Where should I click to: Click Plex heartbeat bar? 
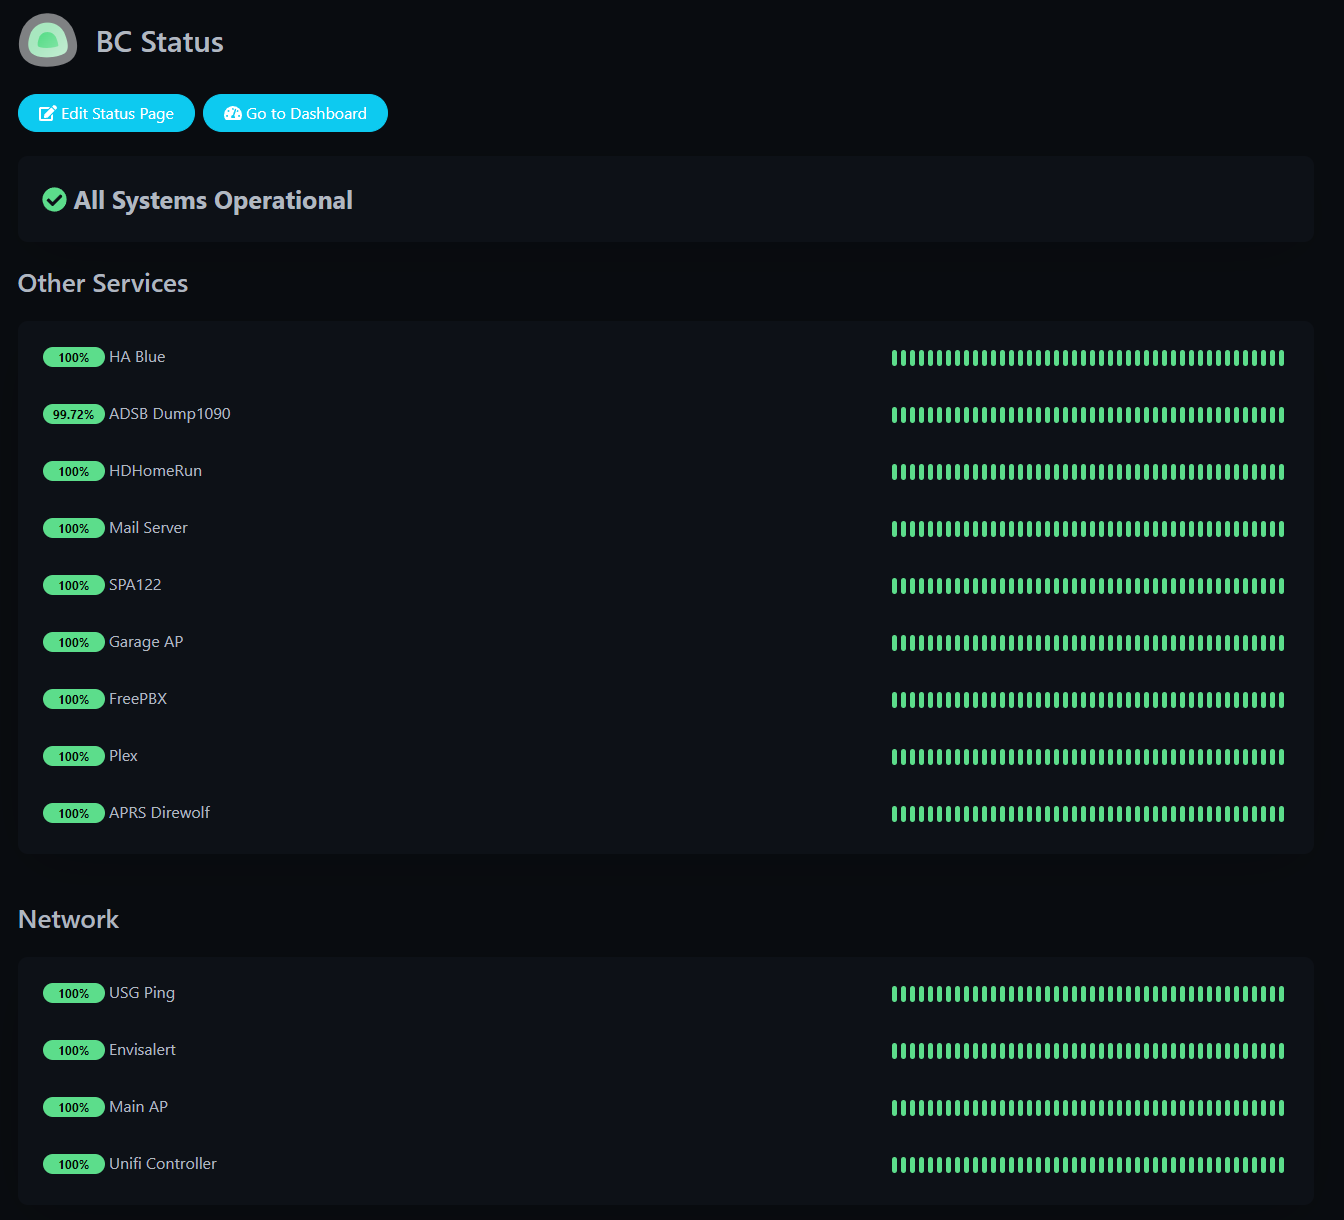(x=1088, y=757)
